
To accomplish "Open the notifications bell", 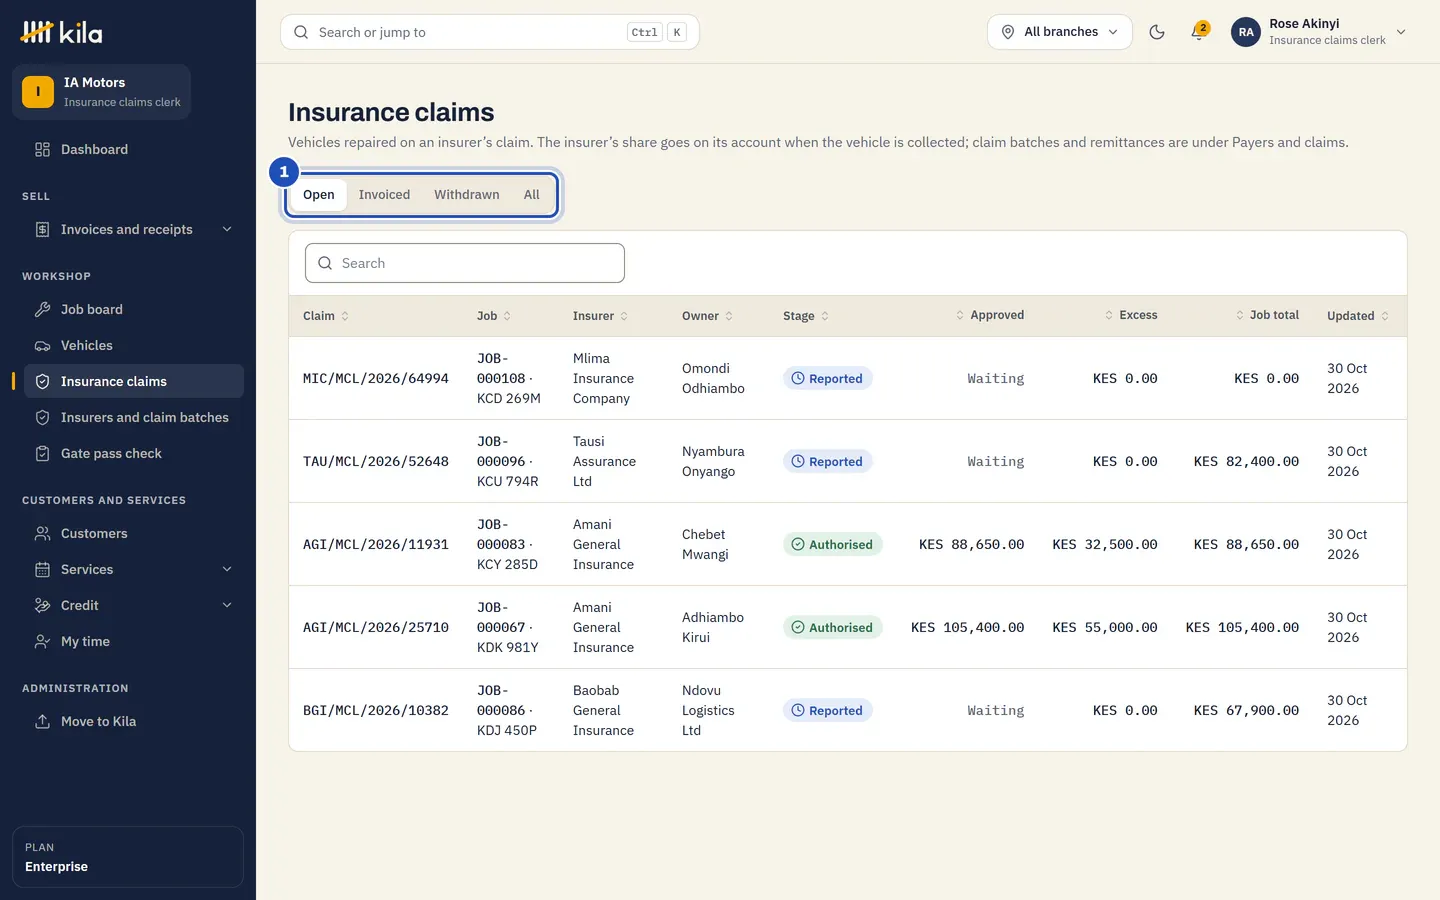I will click(1199, 32).
